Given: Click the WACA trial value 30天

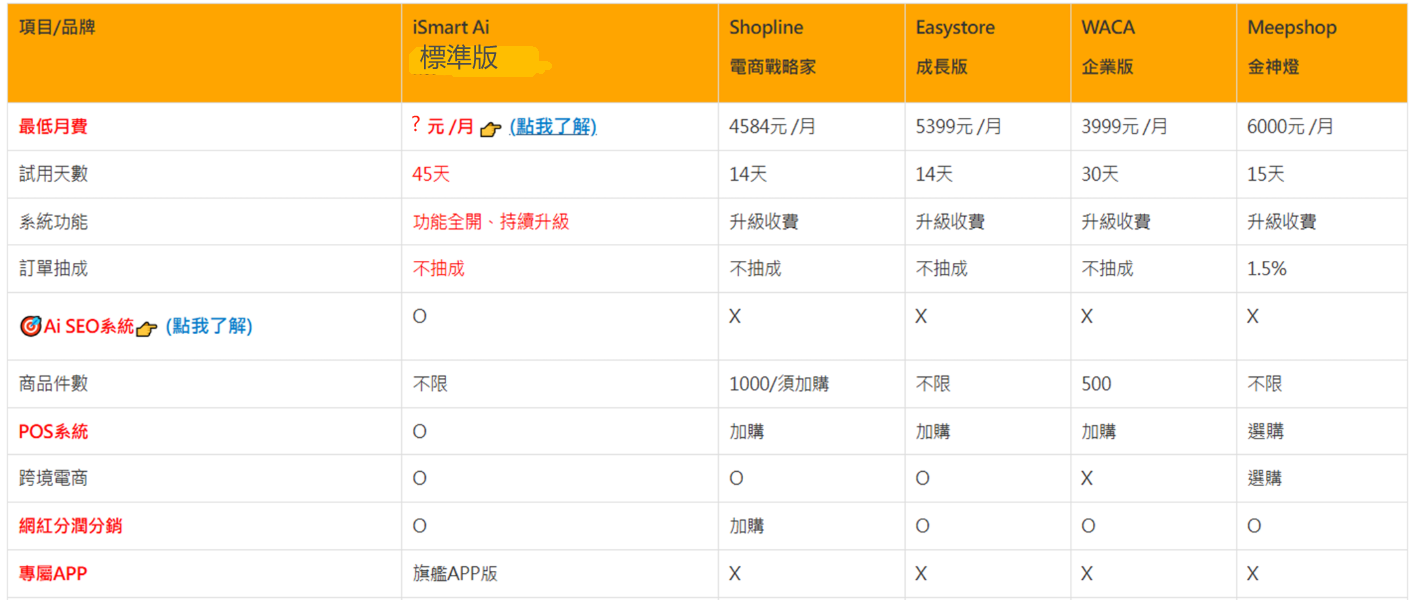Looking at the screenshot, I should 1100,174.
